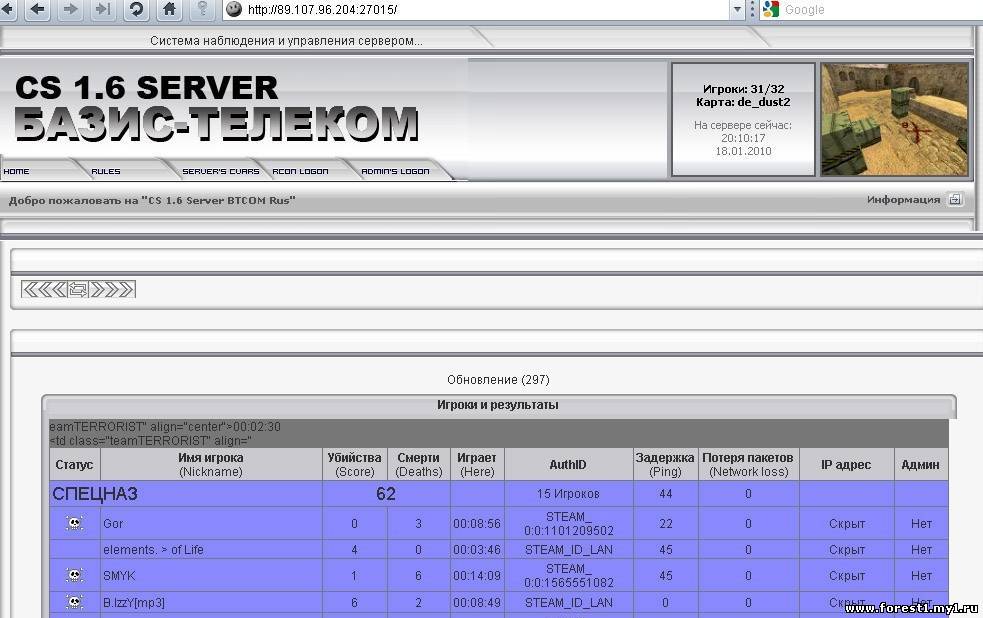Click the 'Имя игрока (Nickname)' column header

pyautogui.click(x=211, y=464)
